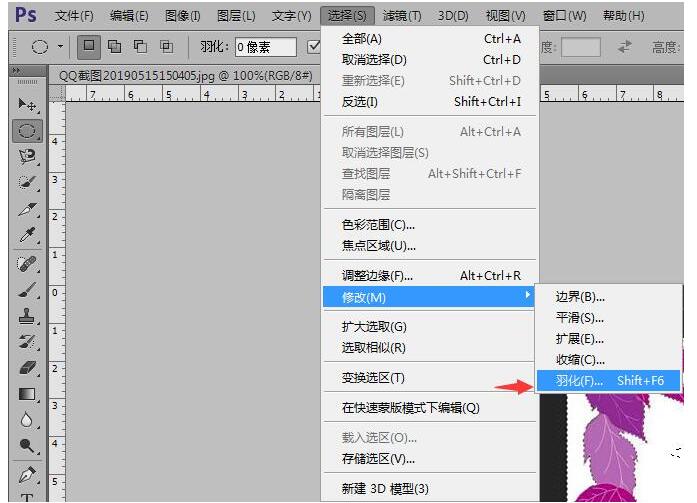Click the swap width and height button
Screen dimensions: 697x503
625,47
